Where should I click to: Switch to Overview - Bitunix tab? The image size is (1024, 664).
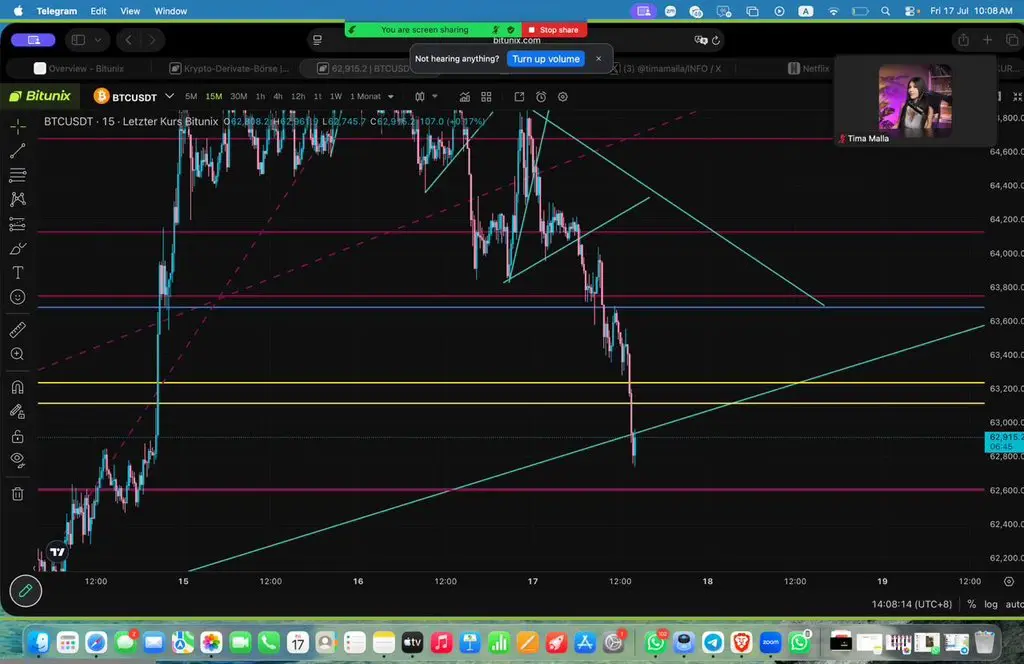click(x=79, y=69)
